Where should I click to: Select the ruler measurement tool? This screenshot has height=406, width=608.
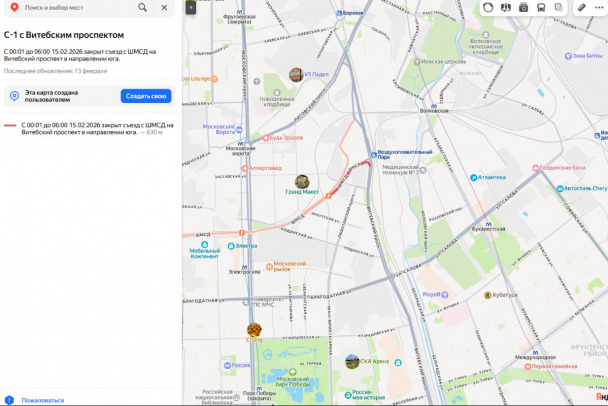point(582,7)
